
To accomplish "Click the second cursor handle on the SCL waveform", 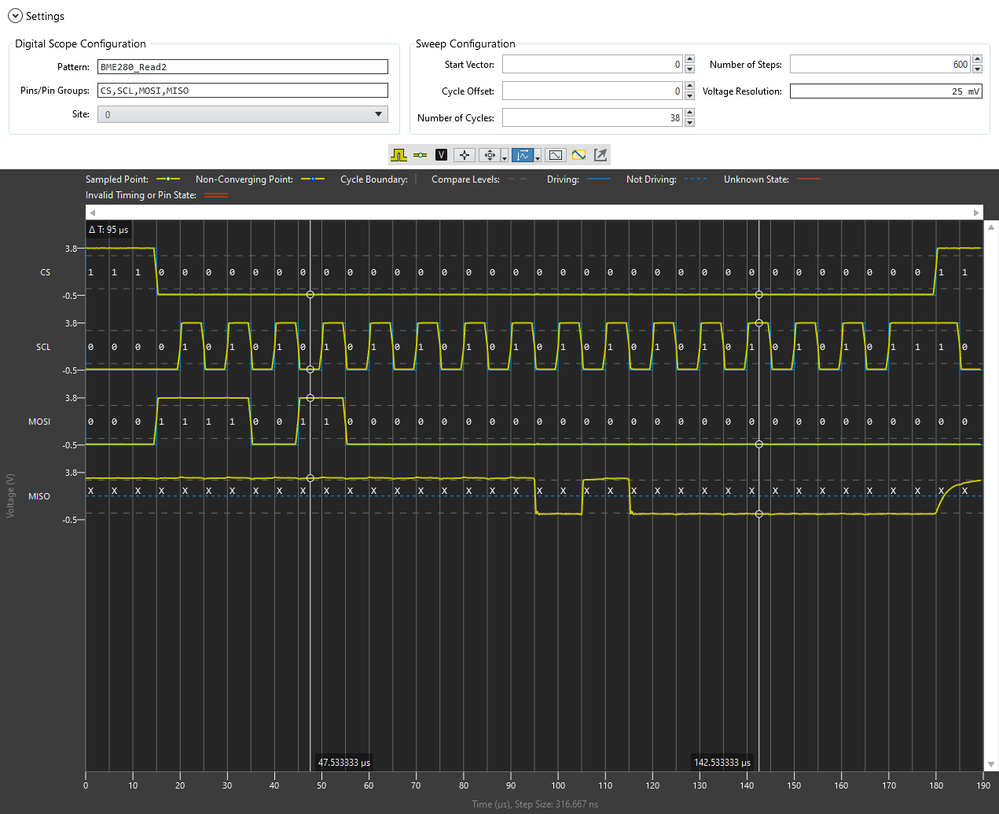I will (x=759, y=323).
